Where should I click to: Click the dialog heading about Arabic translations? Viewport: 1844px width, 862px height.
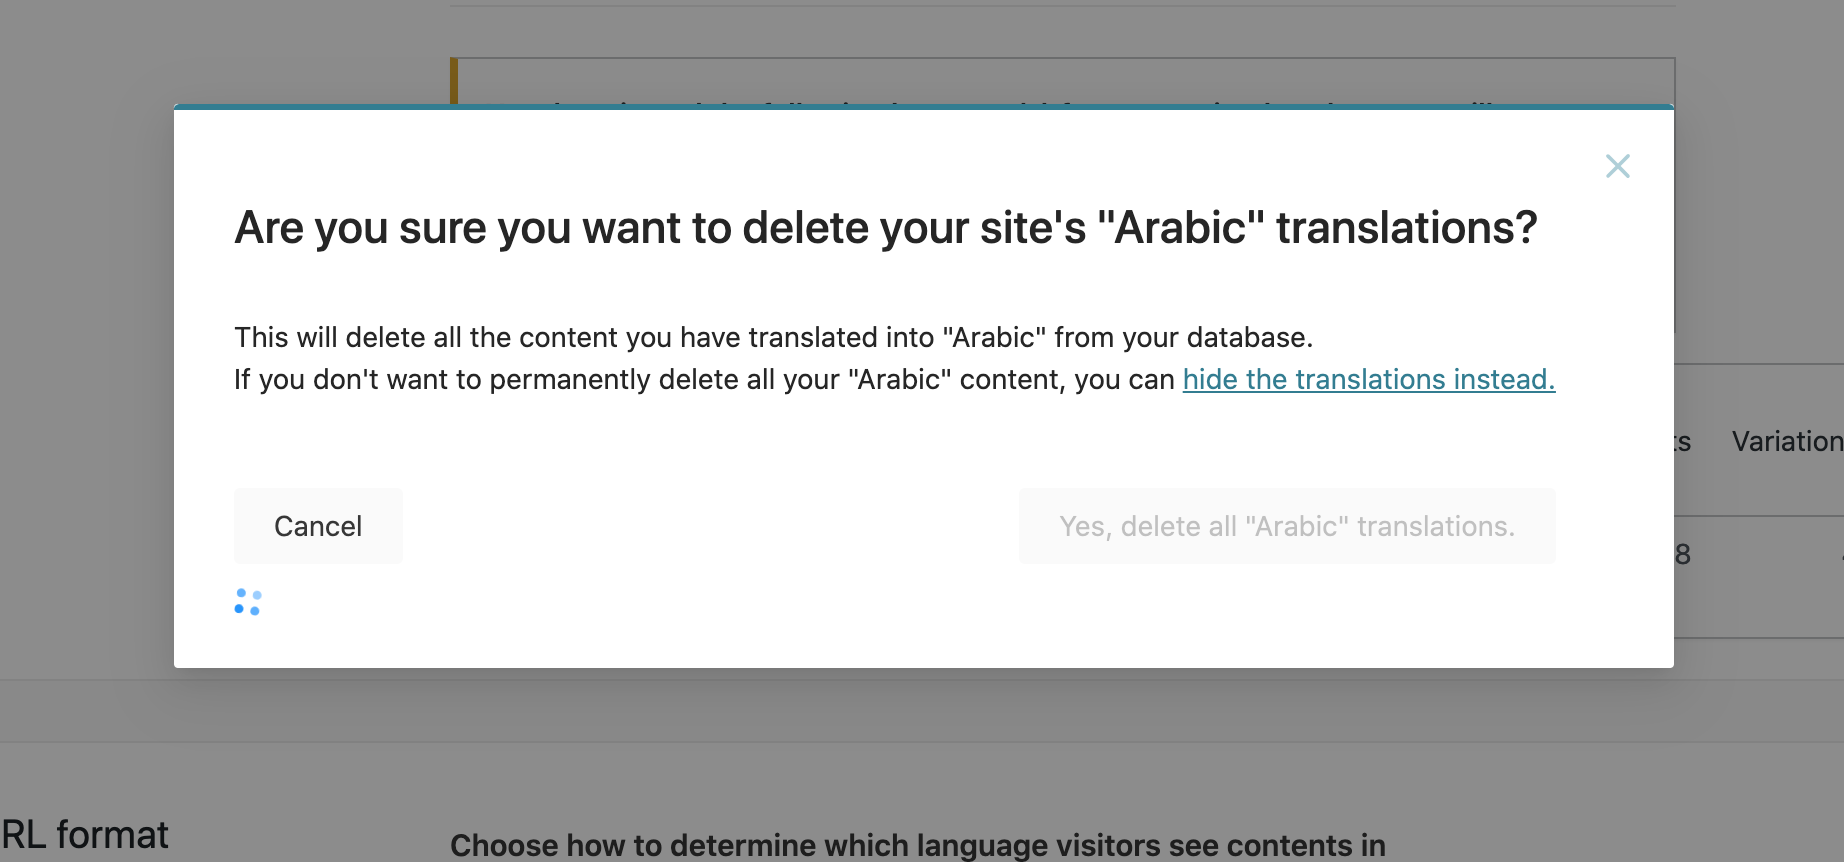tap(885, 228)
